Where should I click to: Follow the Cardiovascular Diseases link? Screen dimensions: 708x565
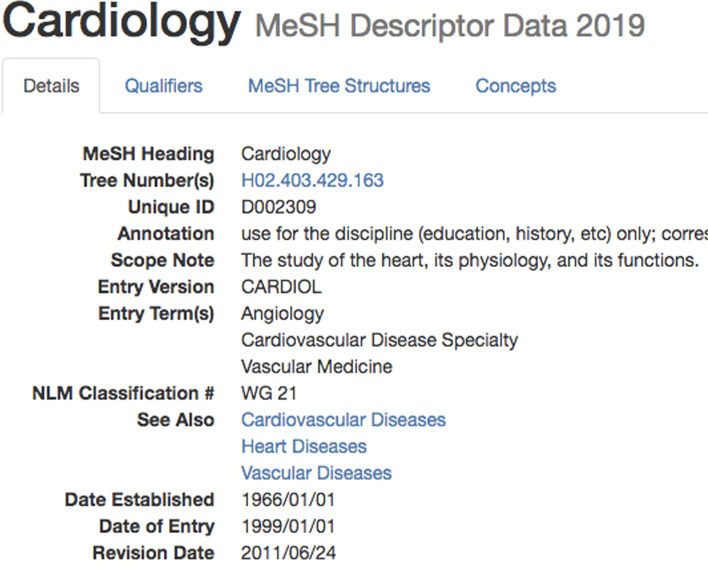coord(343,420)
